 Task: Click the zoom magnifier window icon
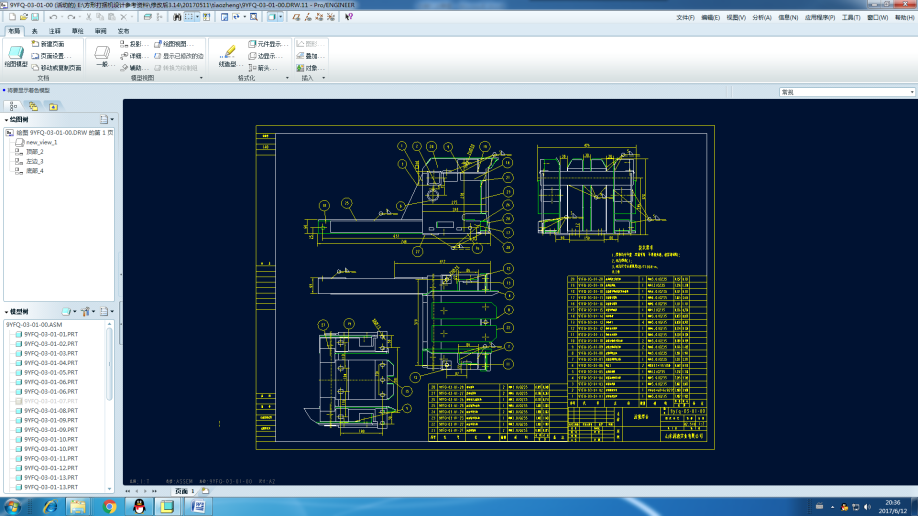254,17
